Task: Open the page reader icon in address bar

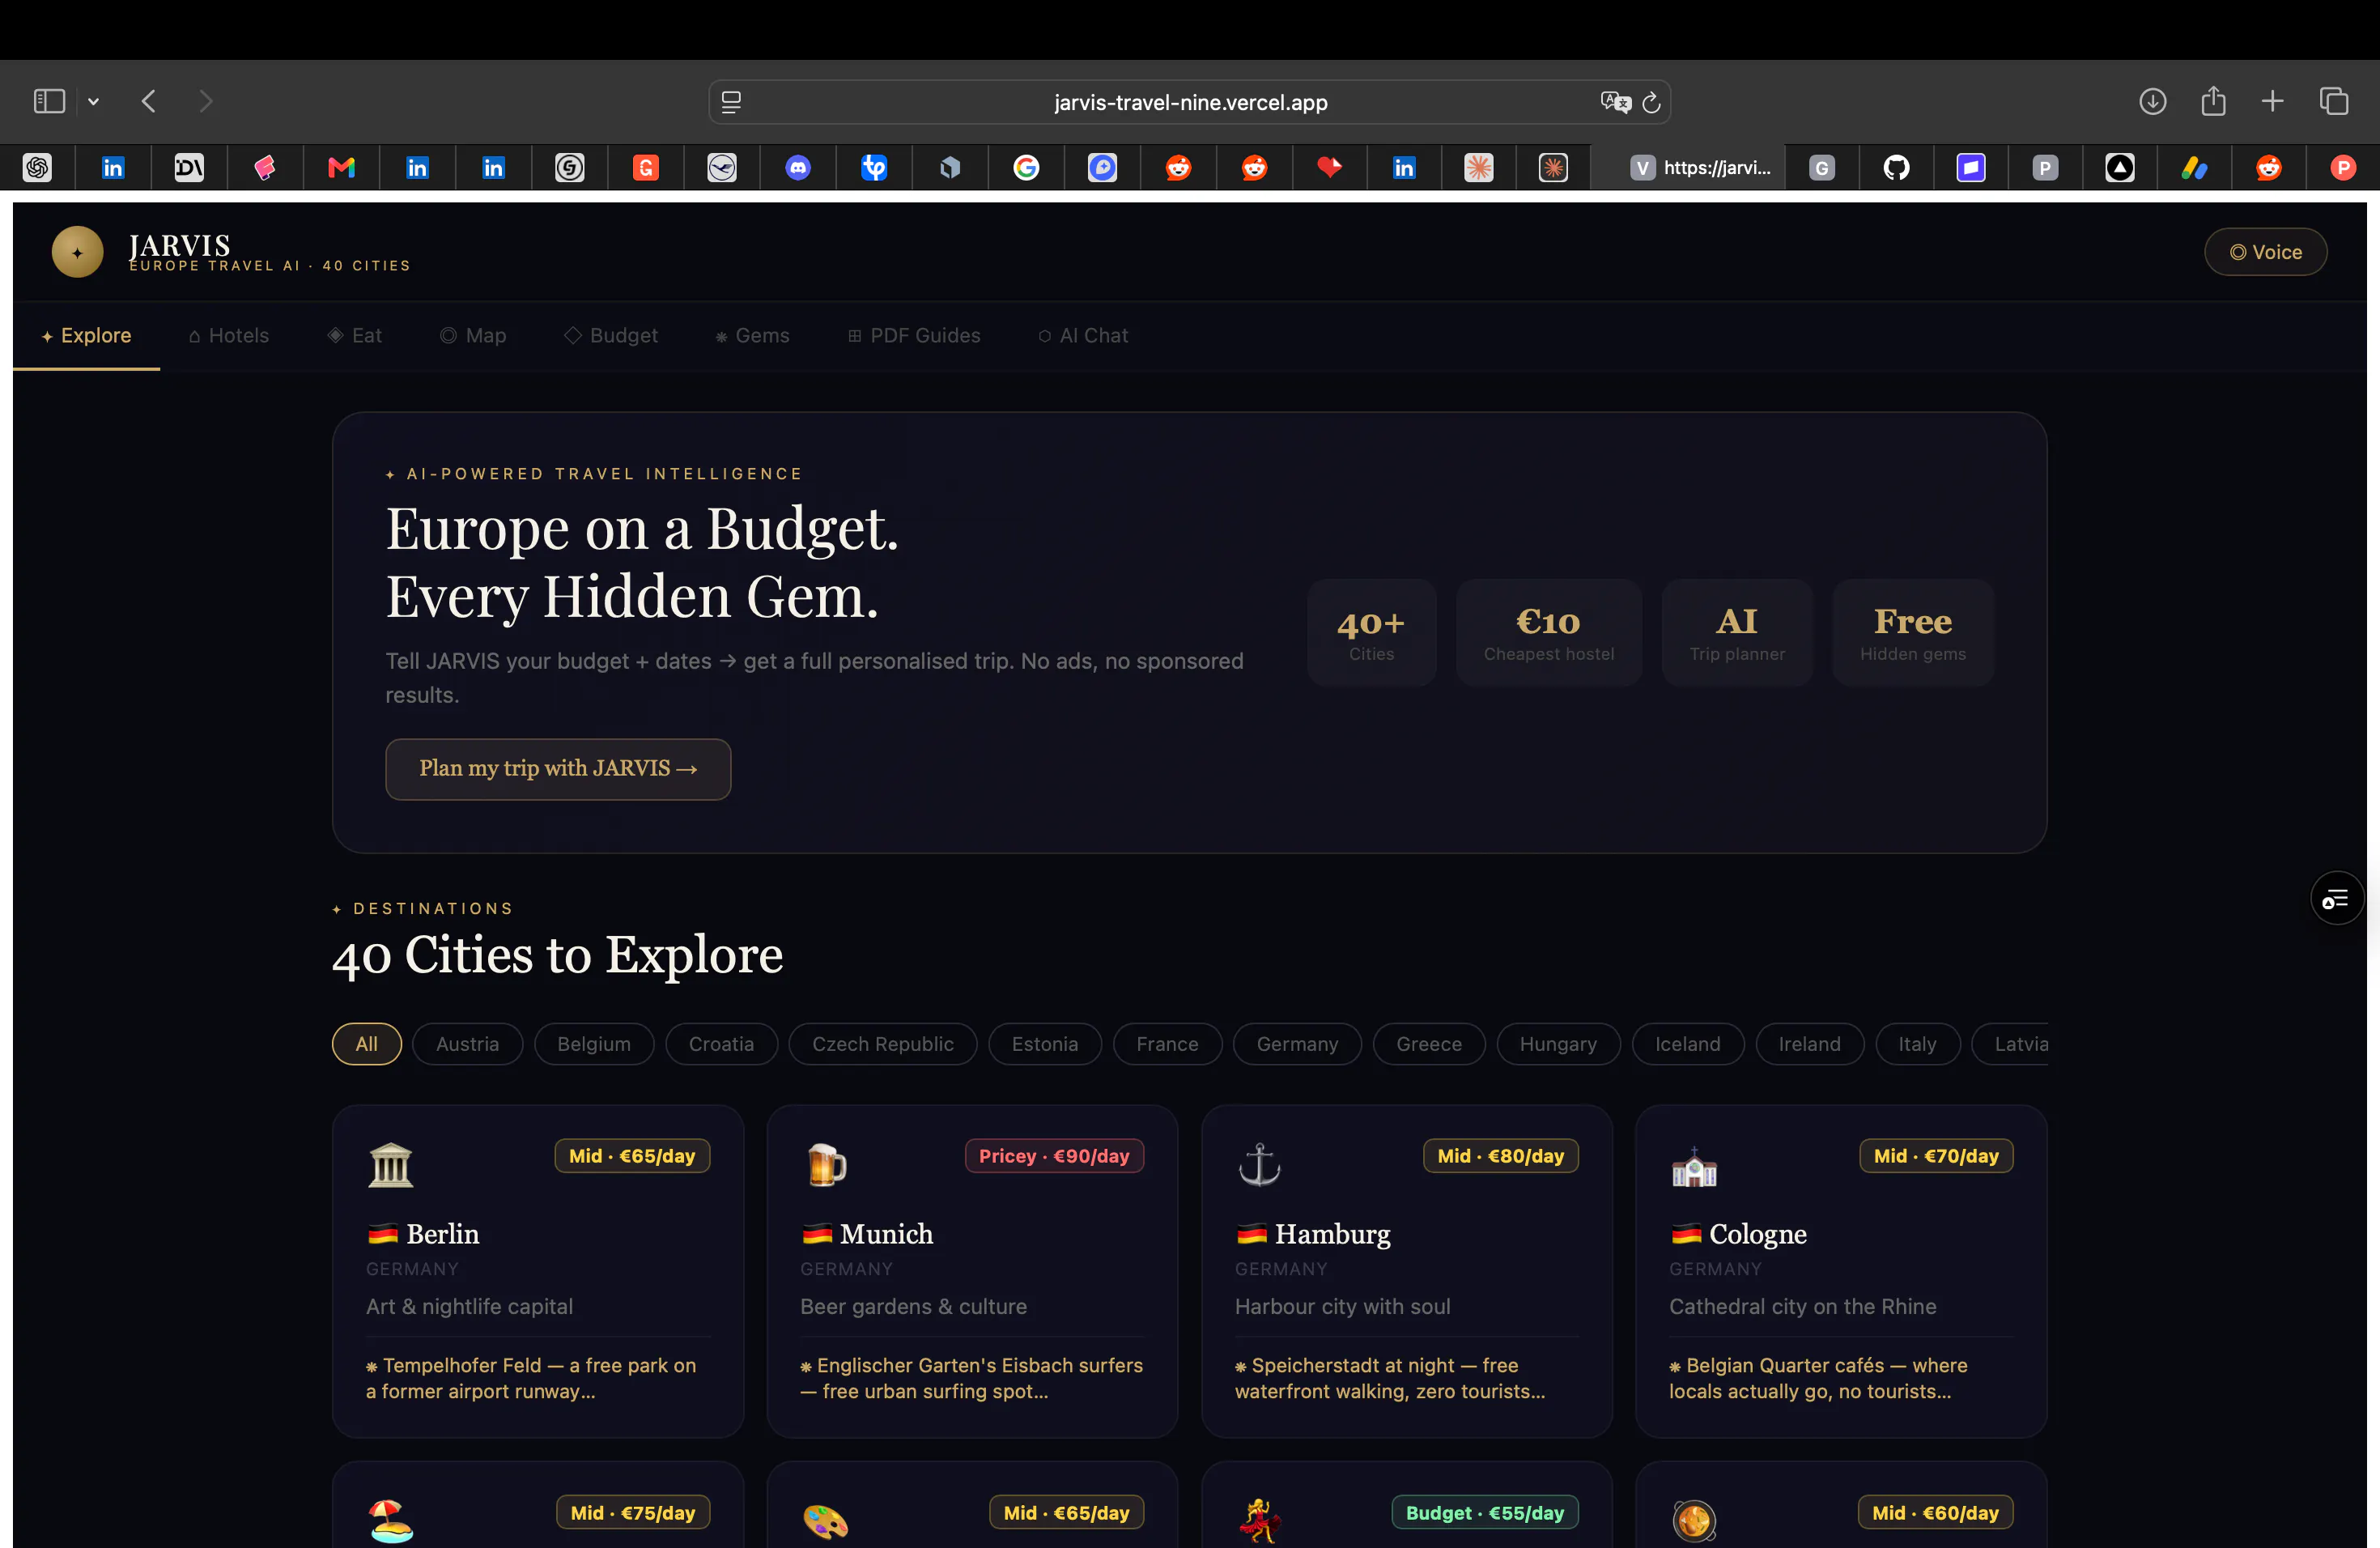Action: pos(731,102)
